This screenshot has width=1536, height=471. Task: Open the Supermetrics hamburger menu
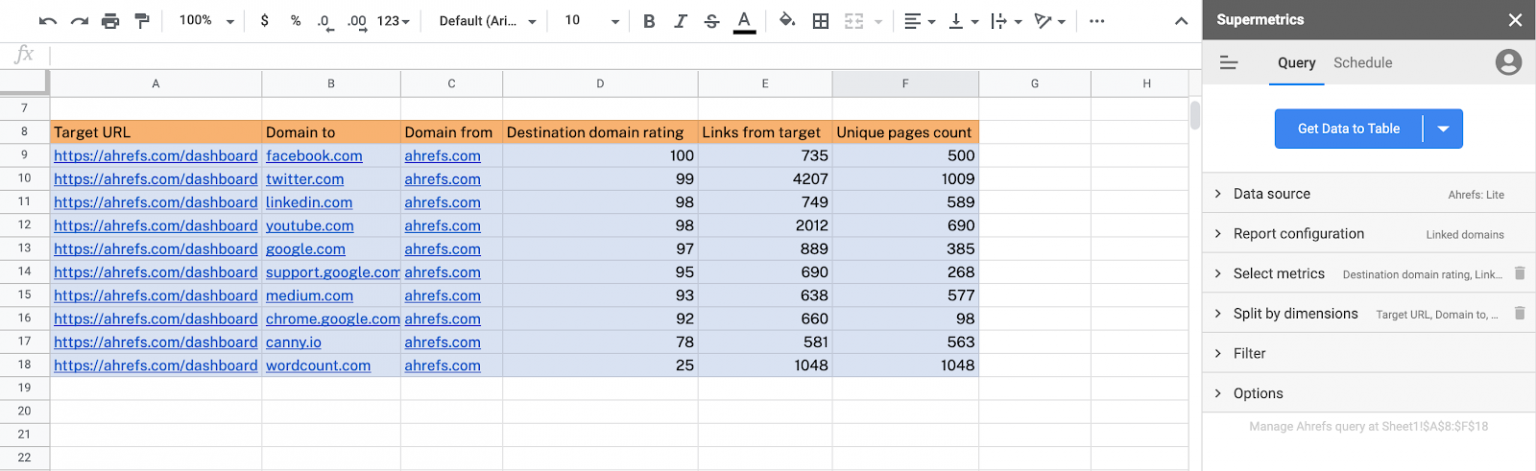(1229, 63)
